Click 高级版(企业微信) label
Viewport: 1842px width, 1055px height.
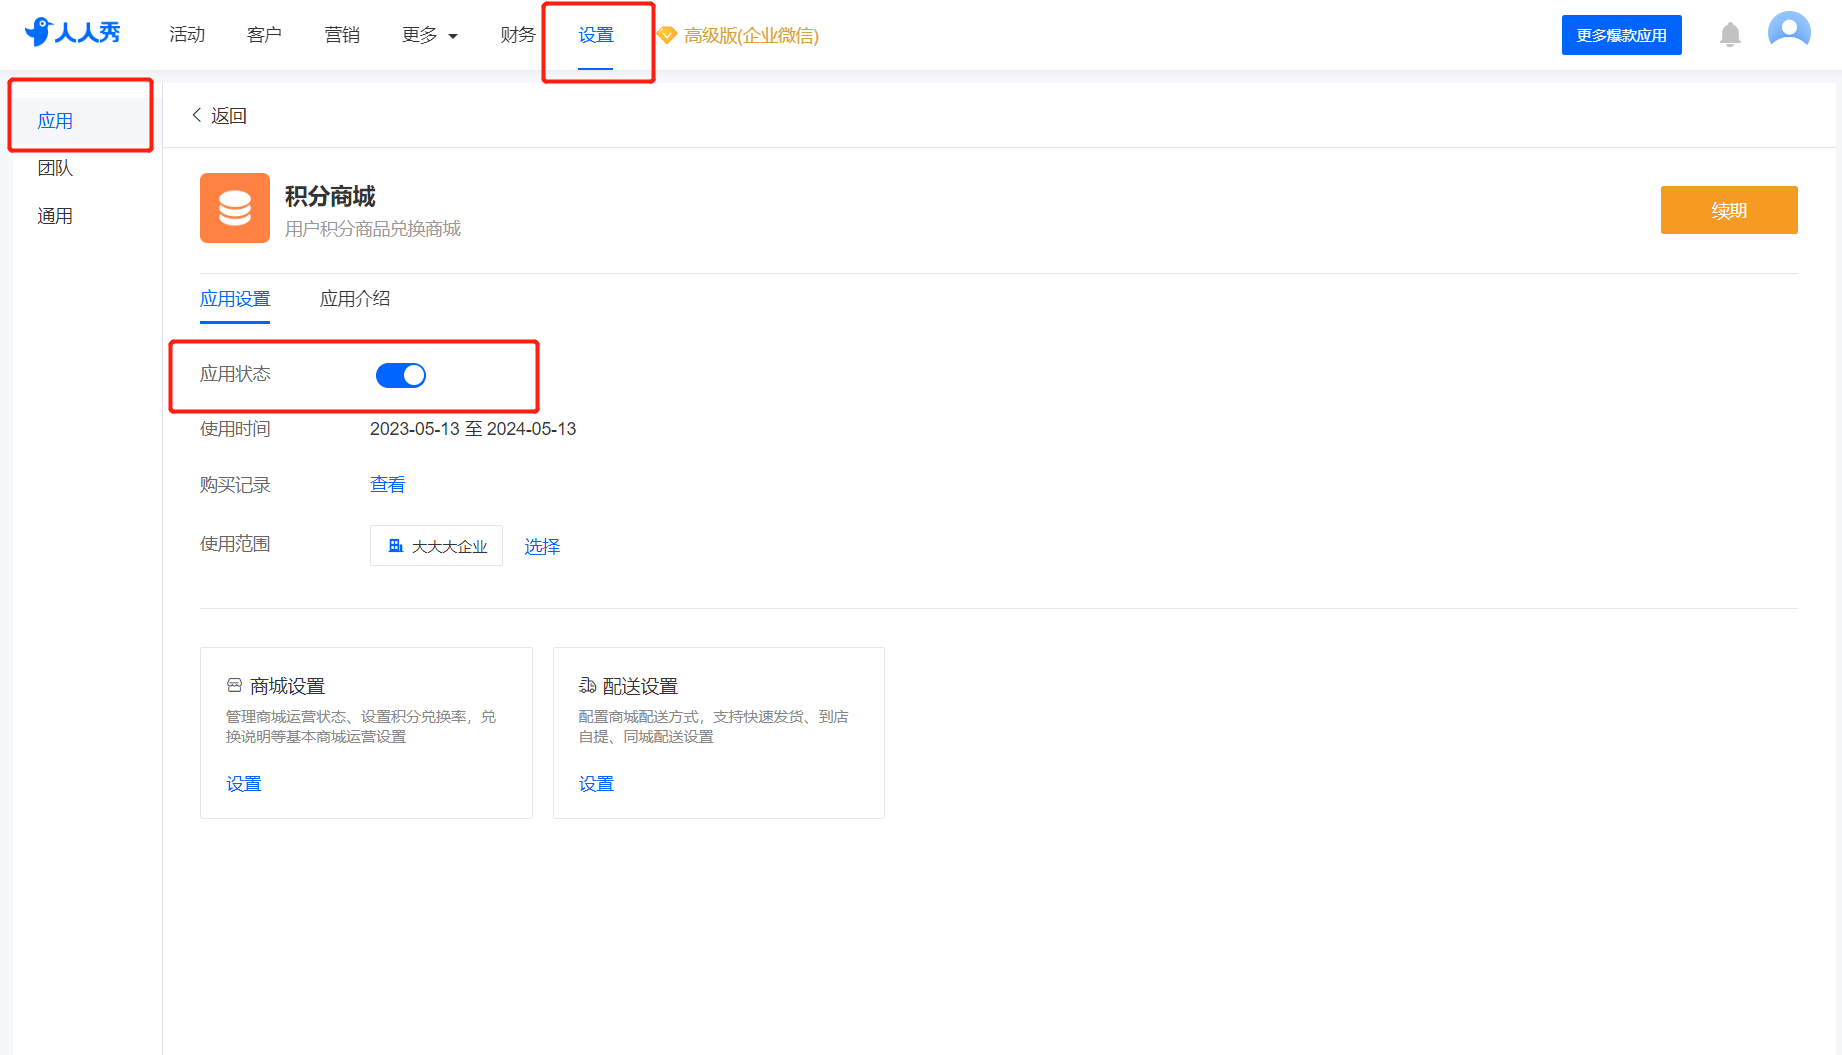click(x=751, y=36)
